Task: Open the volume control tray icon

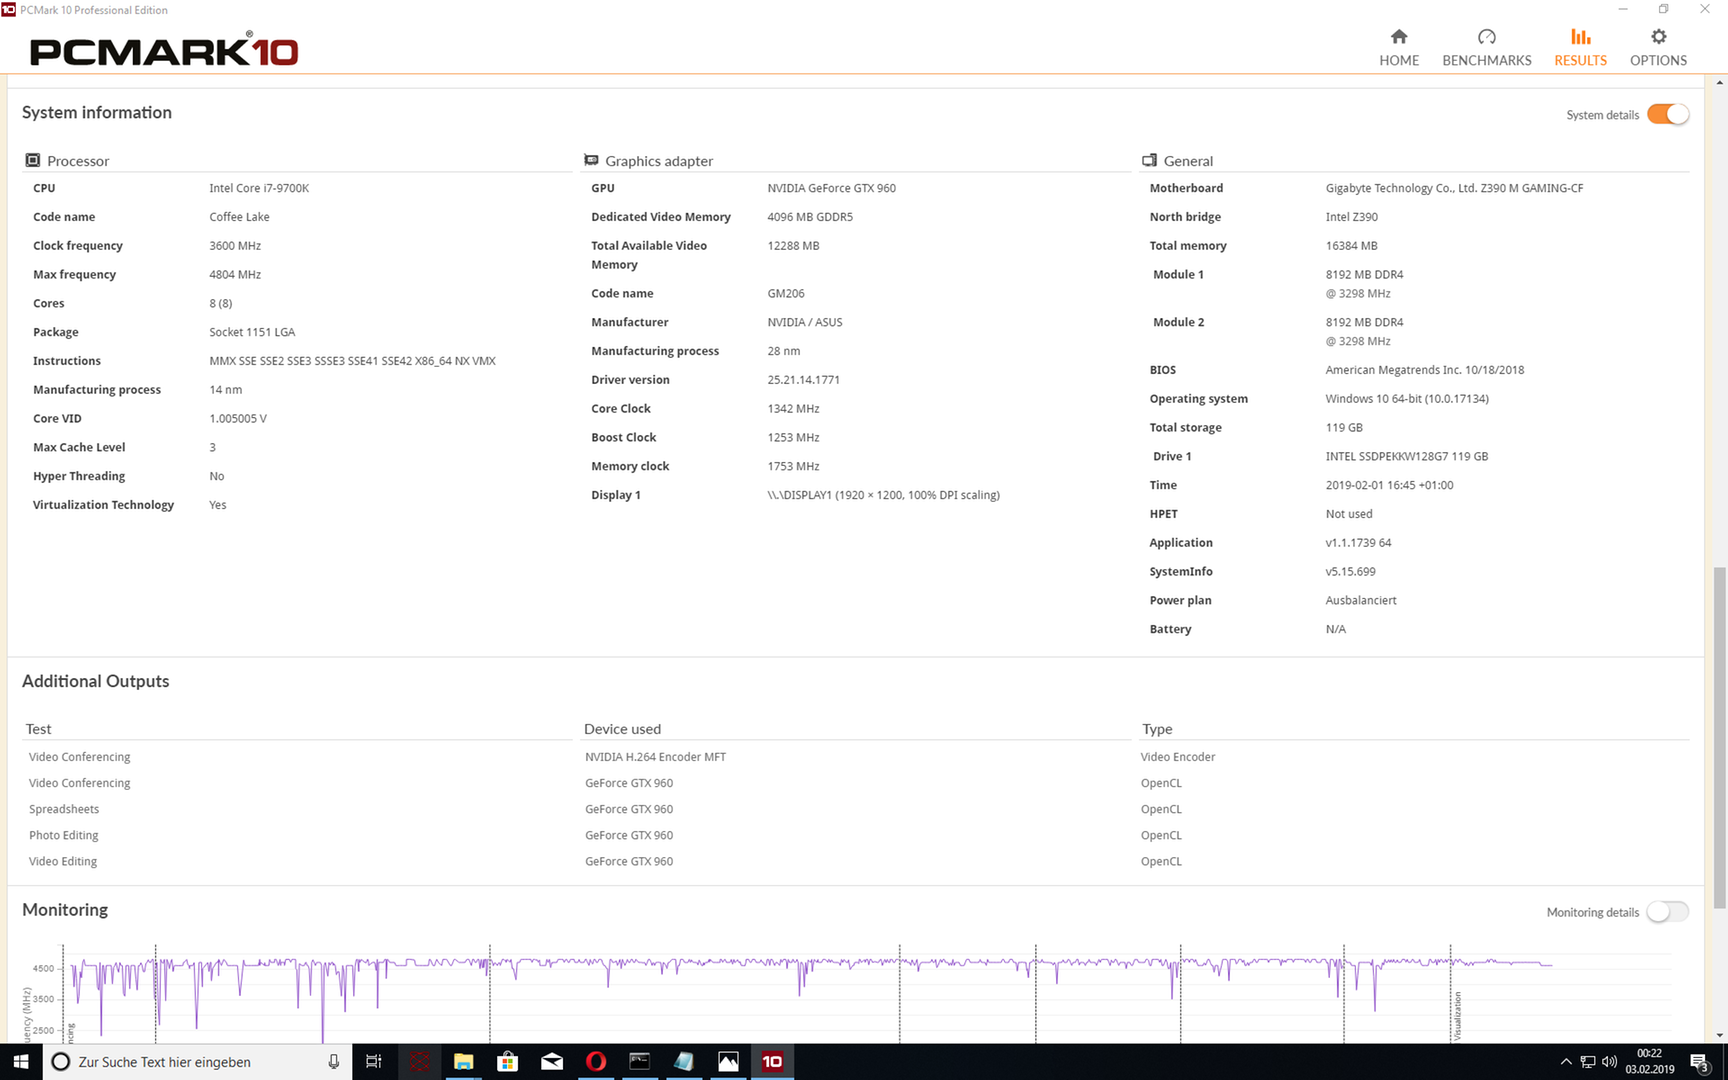Action: (1609, 1061)
